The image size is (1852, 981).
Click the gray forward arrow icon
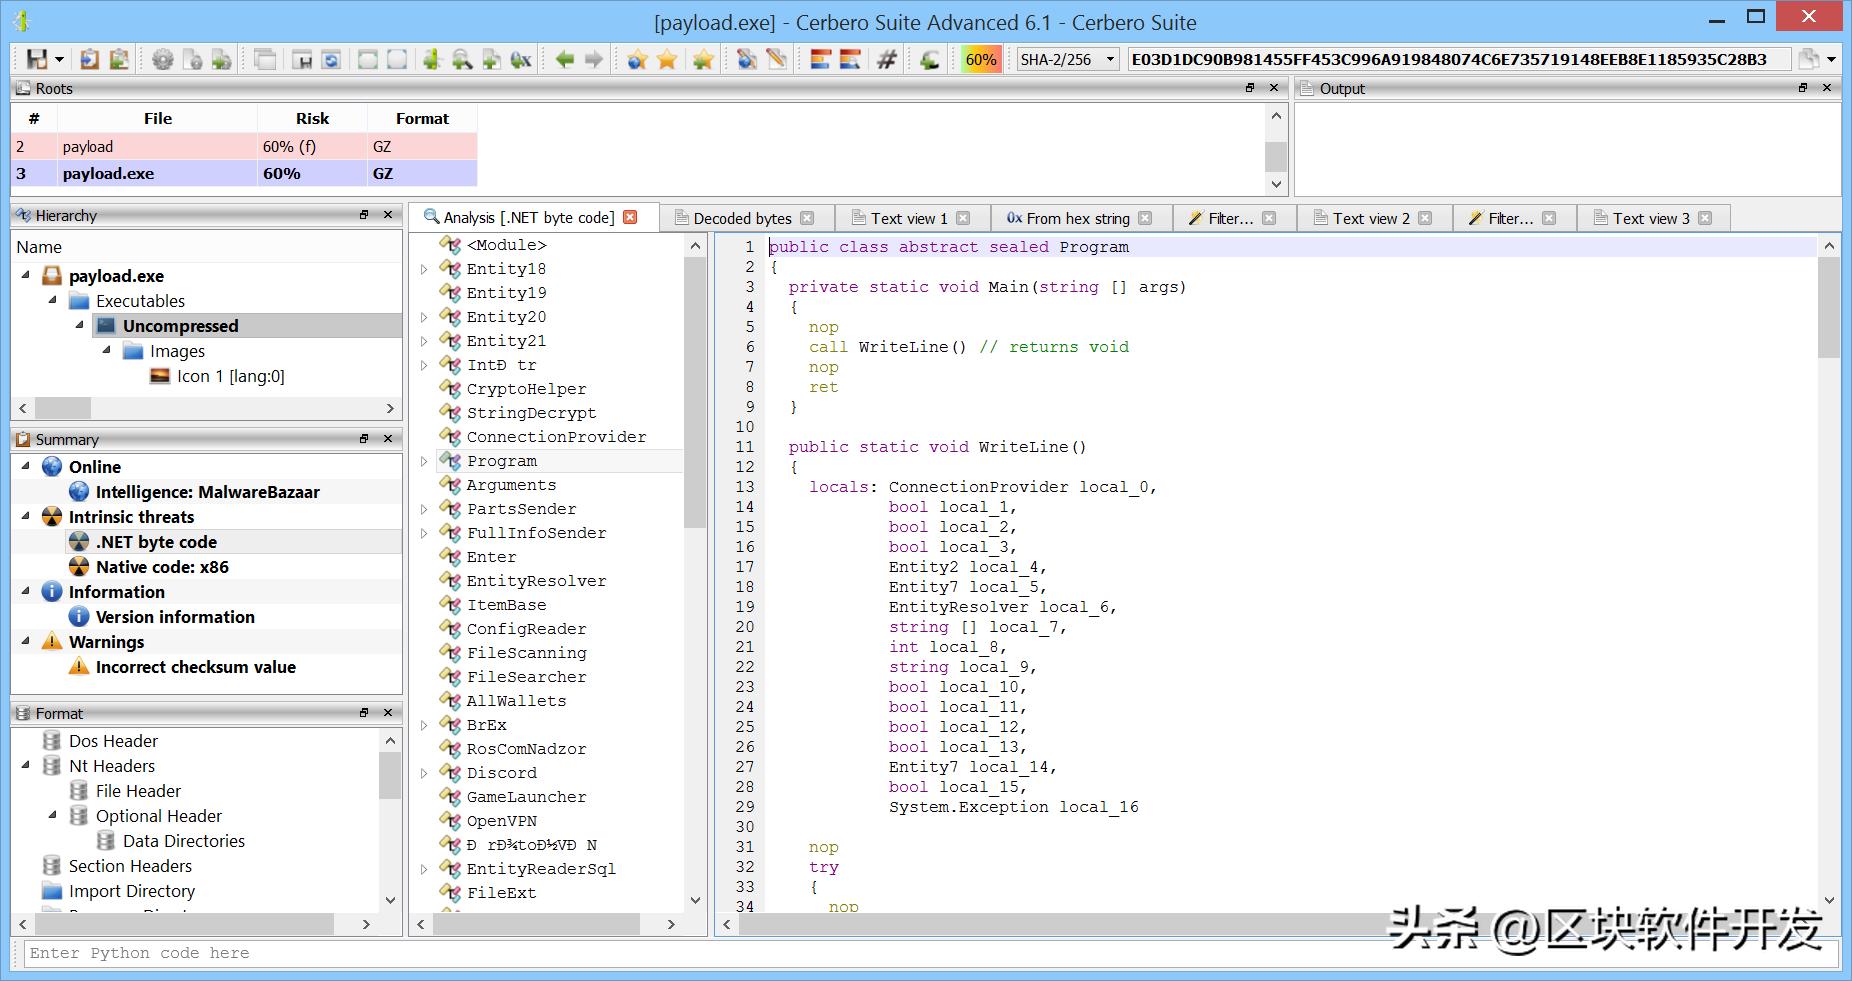(x=594, y=59)
